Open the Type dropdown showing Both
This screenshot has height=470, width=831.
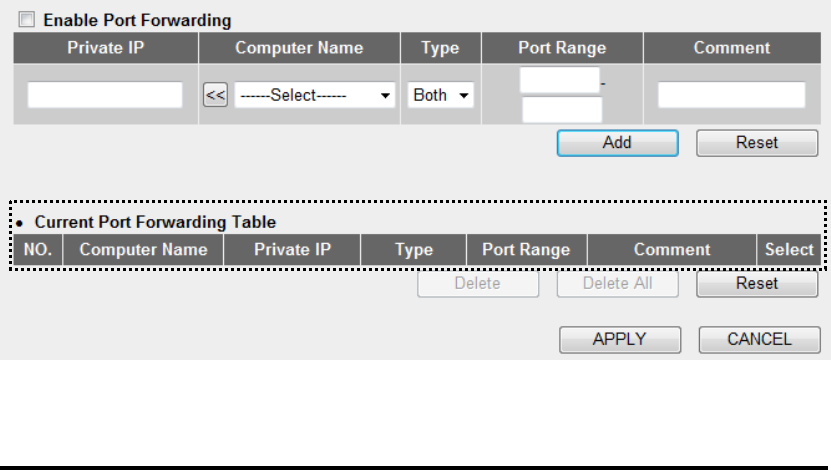coord(440,95)
